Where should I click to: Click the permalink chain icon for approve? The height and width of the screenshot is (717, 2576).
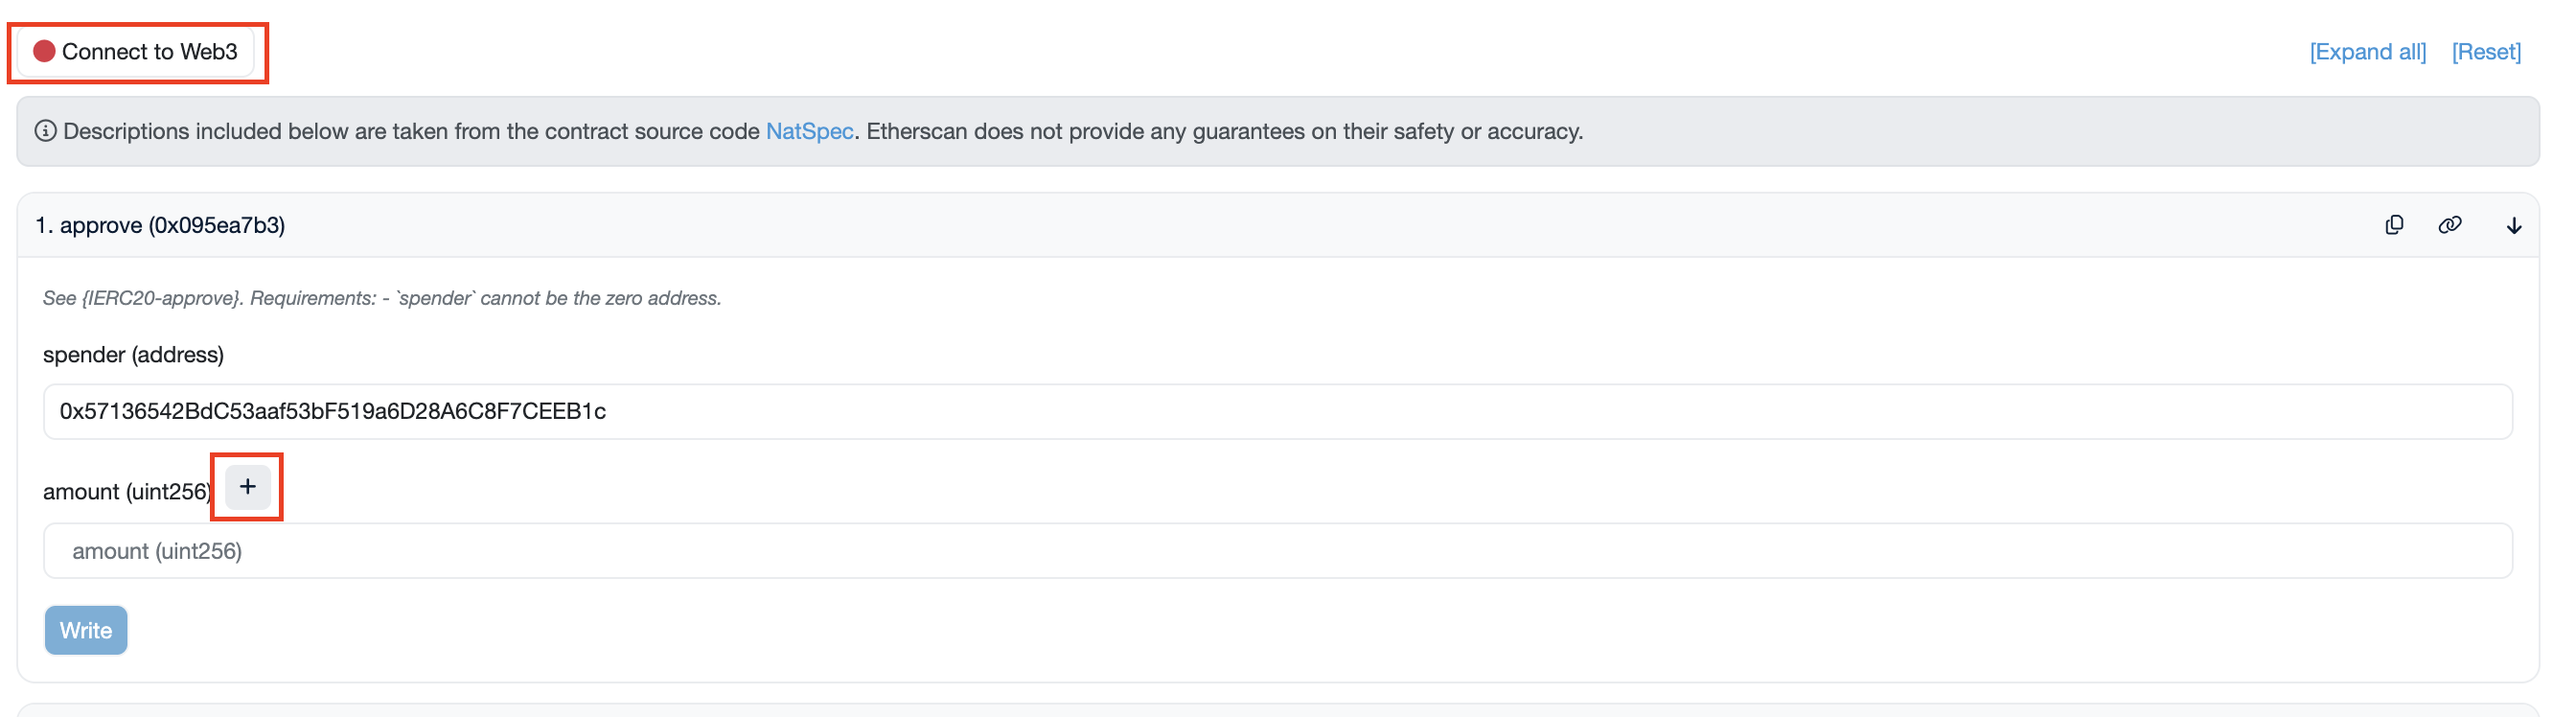click(2449, 225)
